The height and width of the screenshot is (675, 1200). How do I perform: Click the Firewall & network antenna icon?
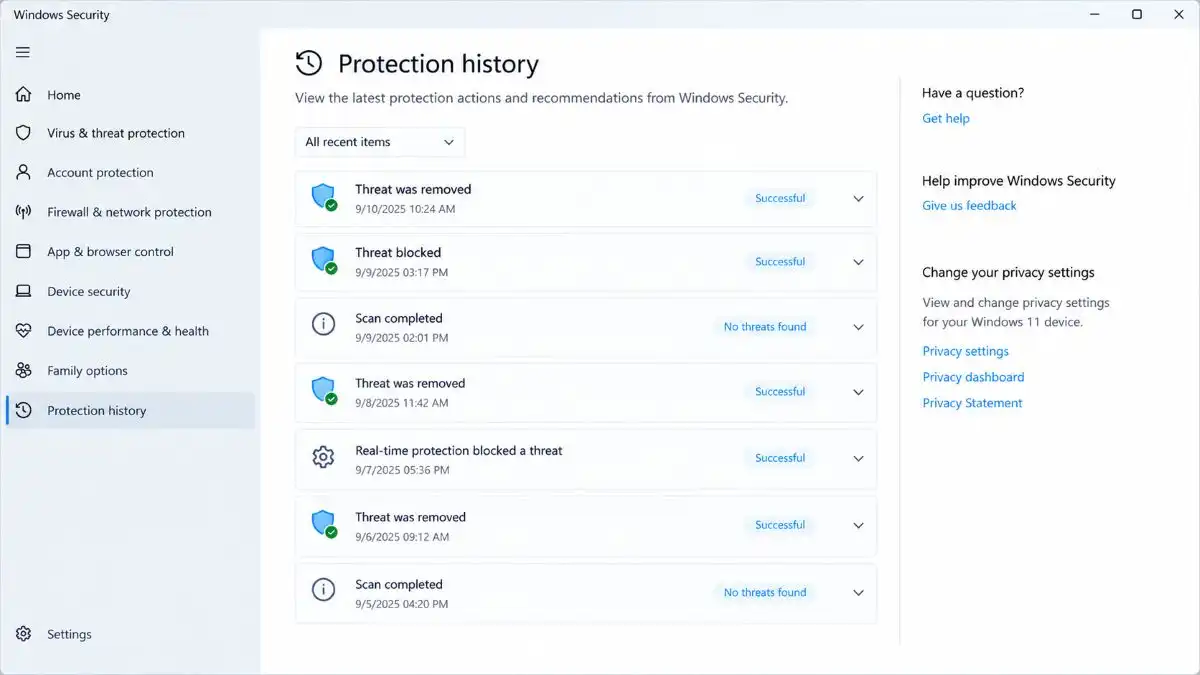click(x=24, y=212)
